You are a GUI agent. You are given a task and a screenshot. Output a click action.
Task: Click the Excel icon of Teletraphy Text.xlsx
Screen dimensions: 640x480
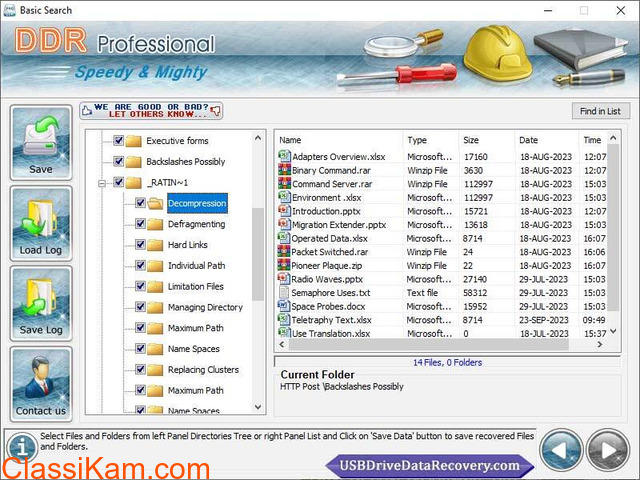[x=284, y=319]
